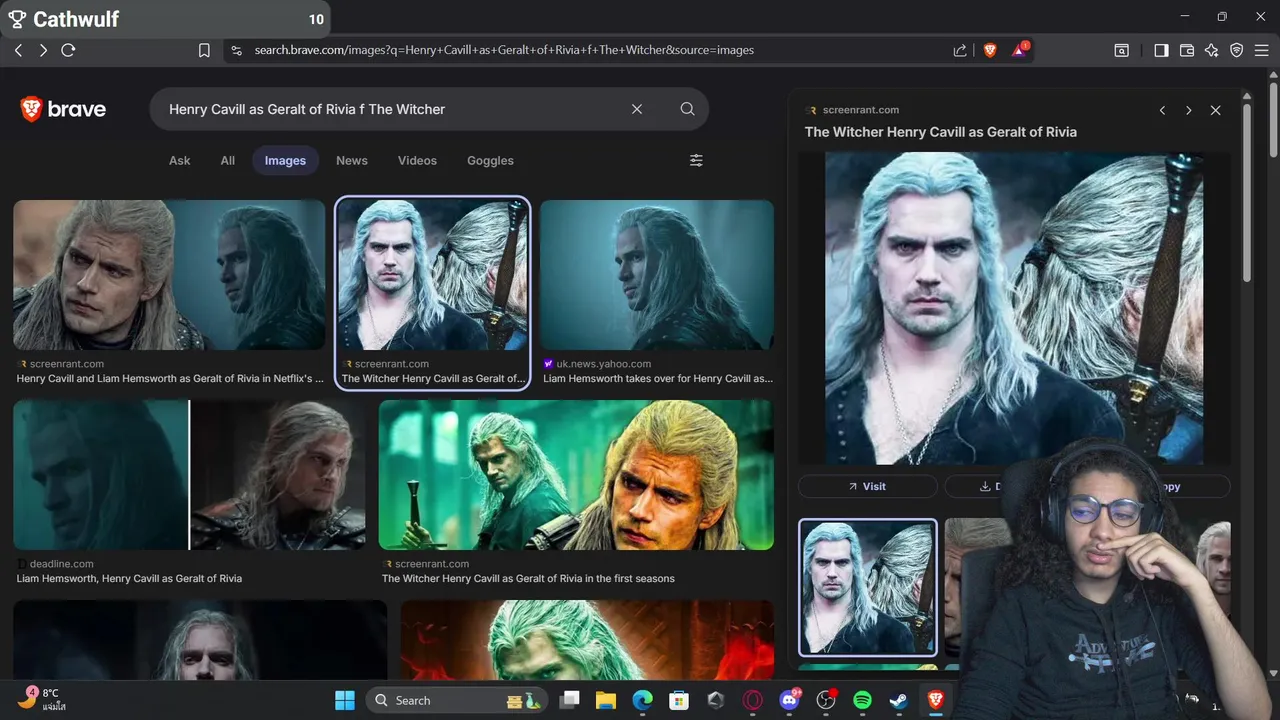Open the site settings icon in the address bar
Viewport: 1280px width, 720px height.
236,50
